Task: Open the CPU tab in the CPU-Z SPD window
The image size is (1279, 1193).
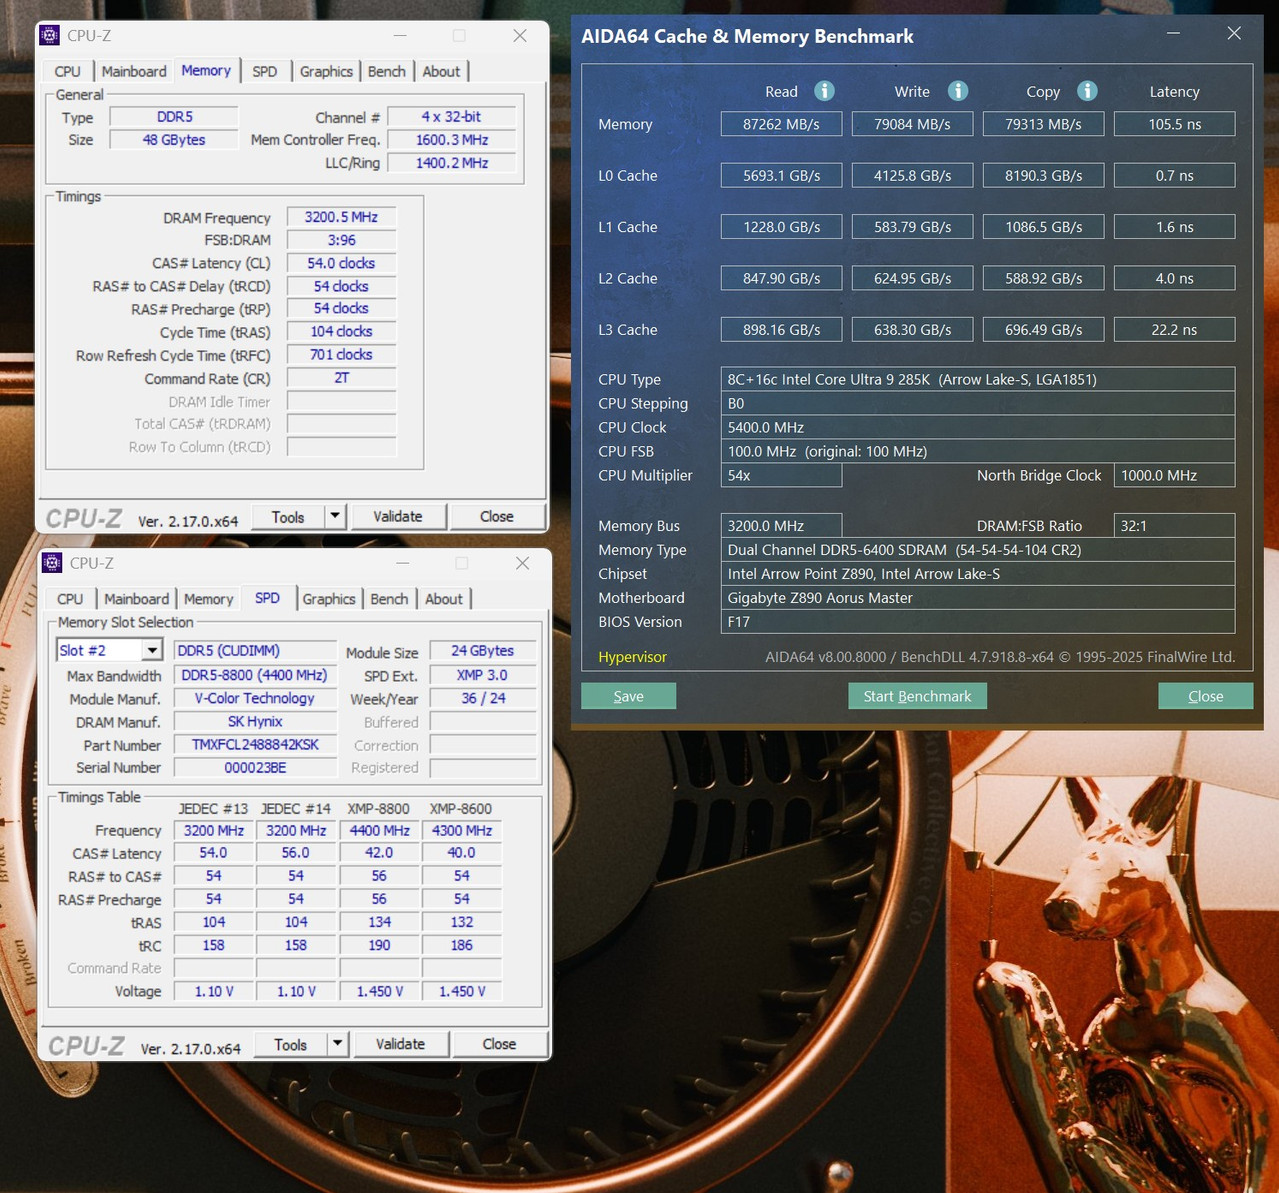Action: click(x=70, y=599)
